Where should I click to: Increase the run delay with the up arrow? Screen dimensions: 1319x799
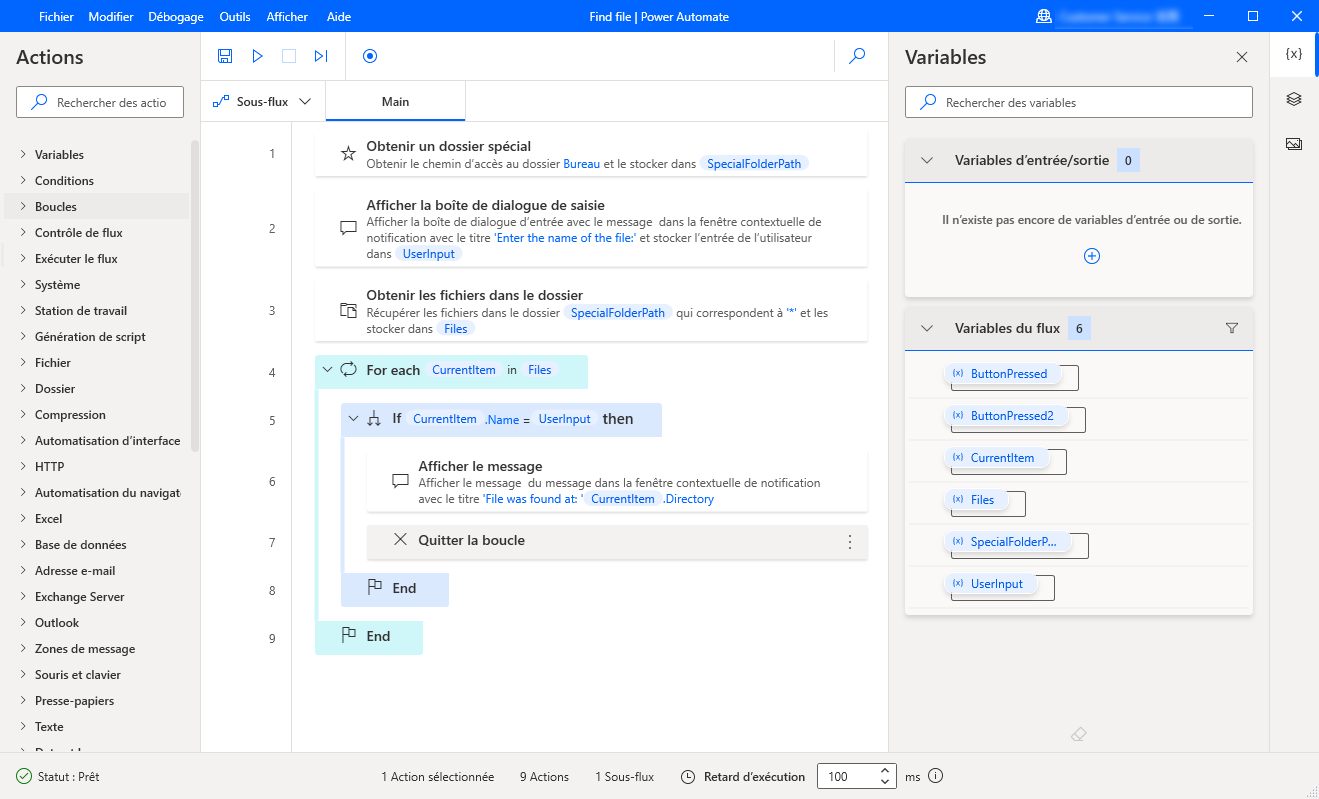885,771
